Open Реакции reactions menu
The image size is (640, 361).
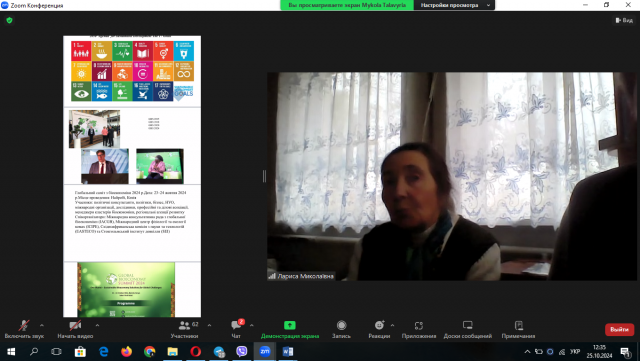(379, 330)
